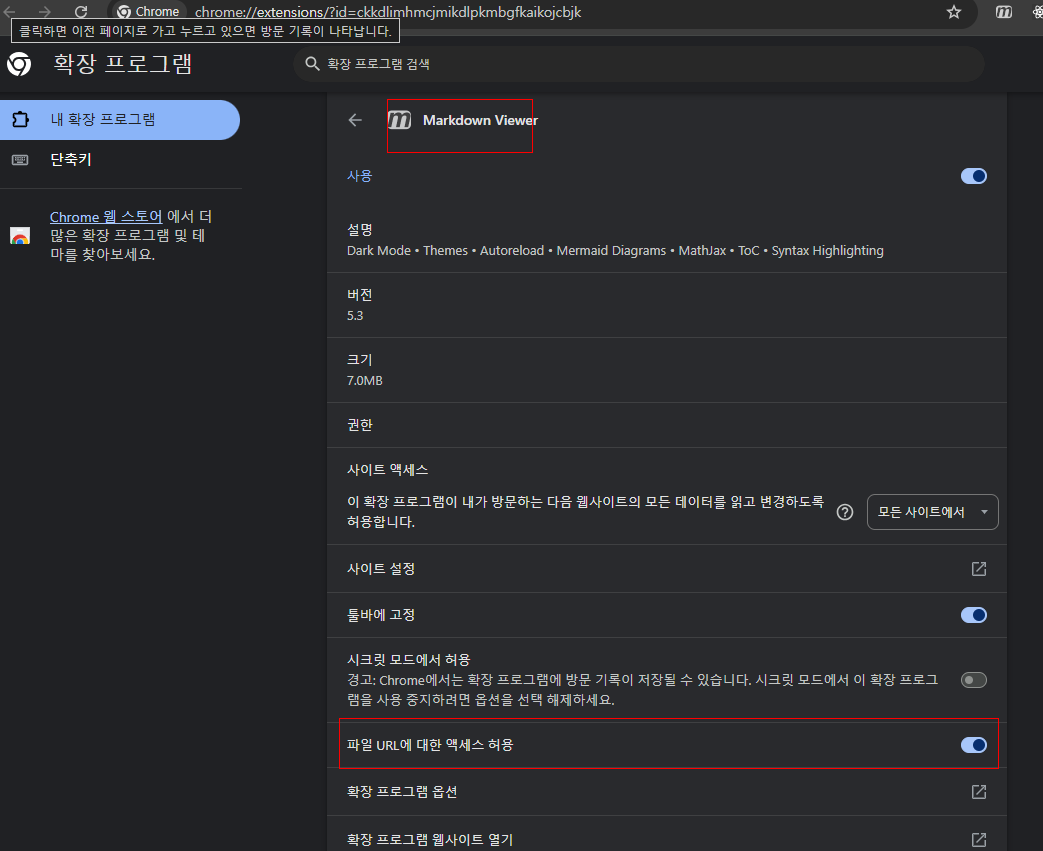Screen dimensions: 1043x851
Task: Click the chrome://extensions address bar URL
Action: pyautogui.click(x=388, y=12)
